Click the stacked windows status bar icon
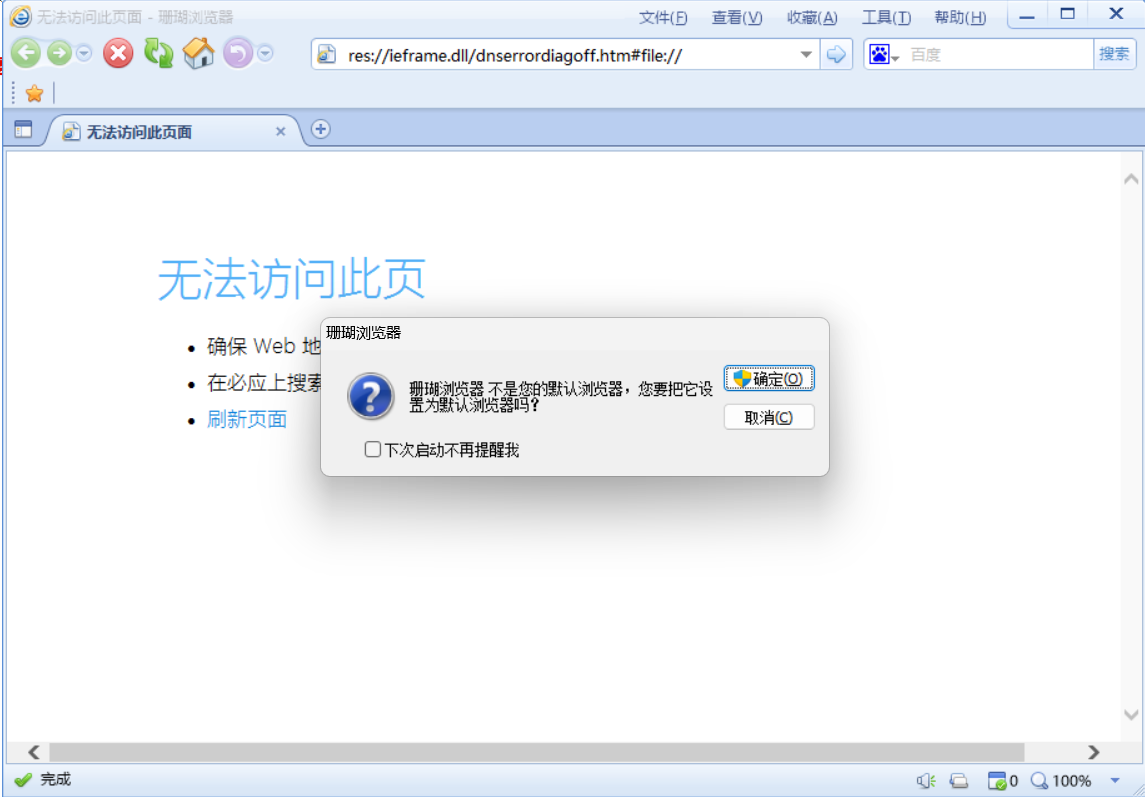 pos(959,781)
